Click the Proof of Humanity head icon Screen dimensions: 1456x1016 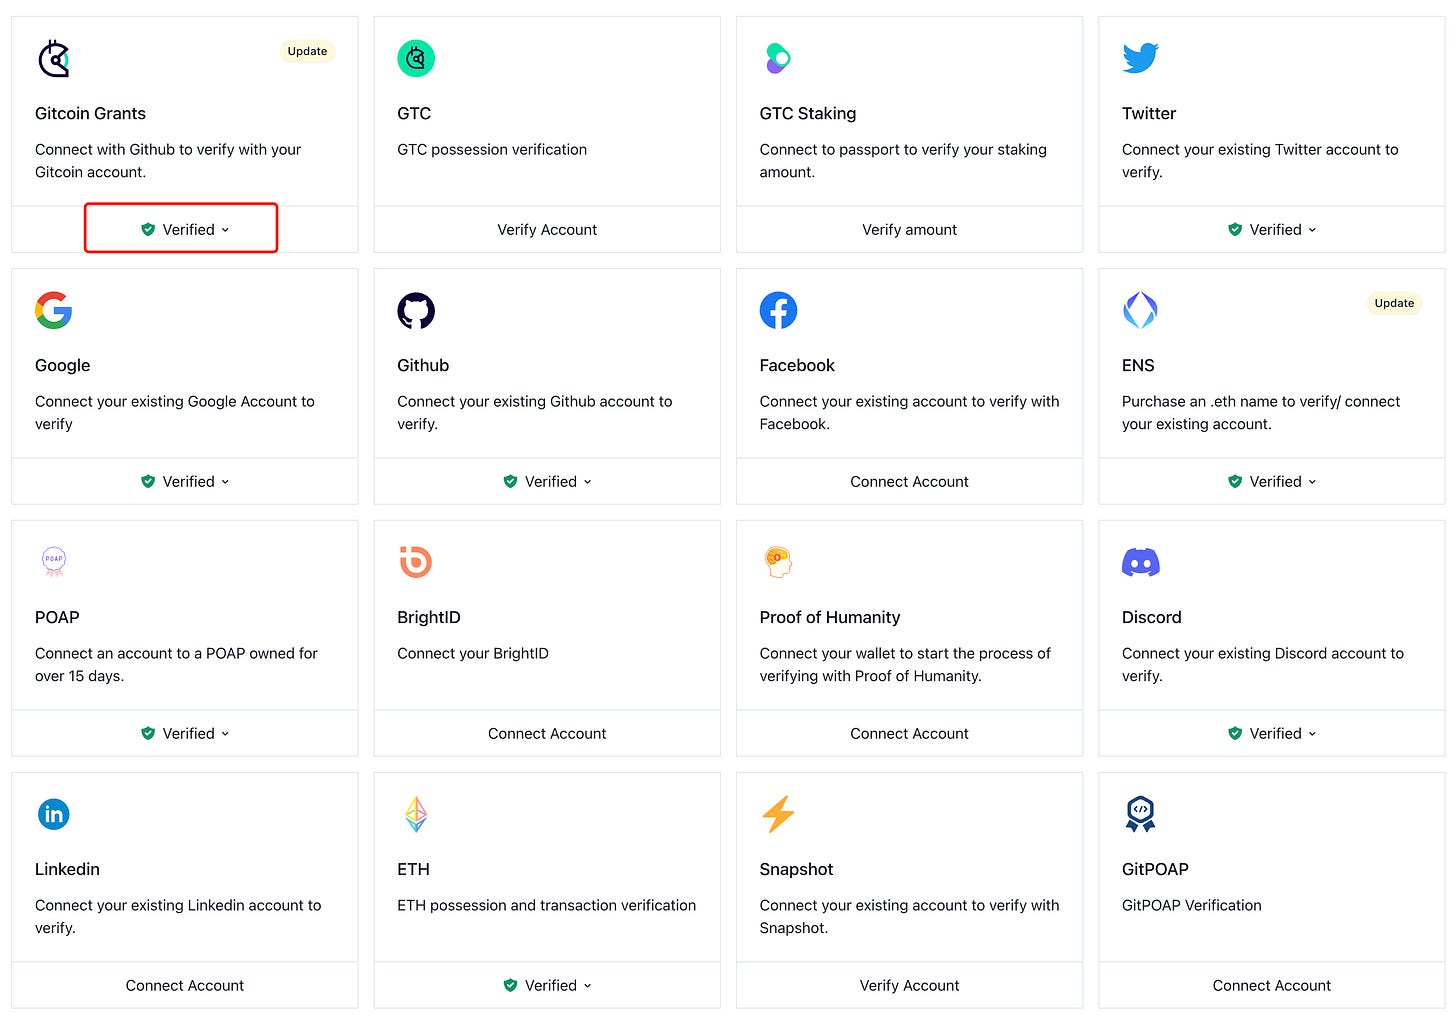(x=778, y=562)
